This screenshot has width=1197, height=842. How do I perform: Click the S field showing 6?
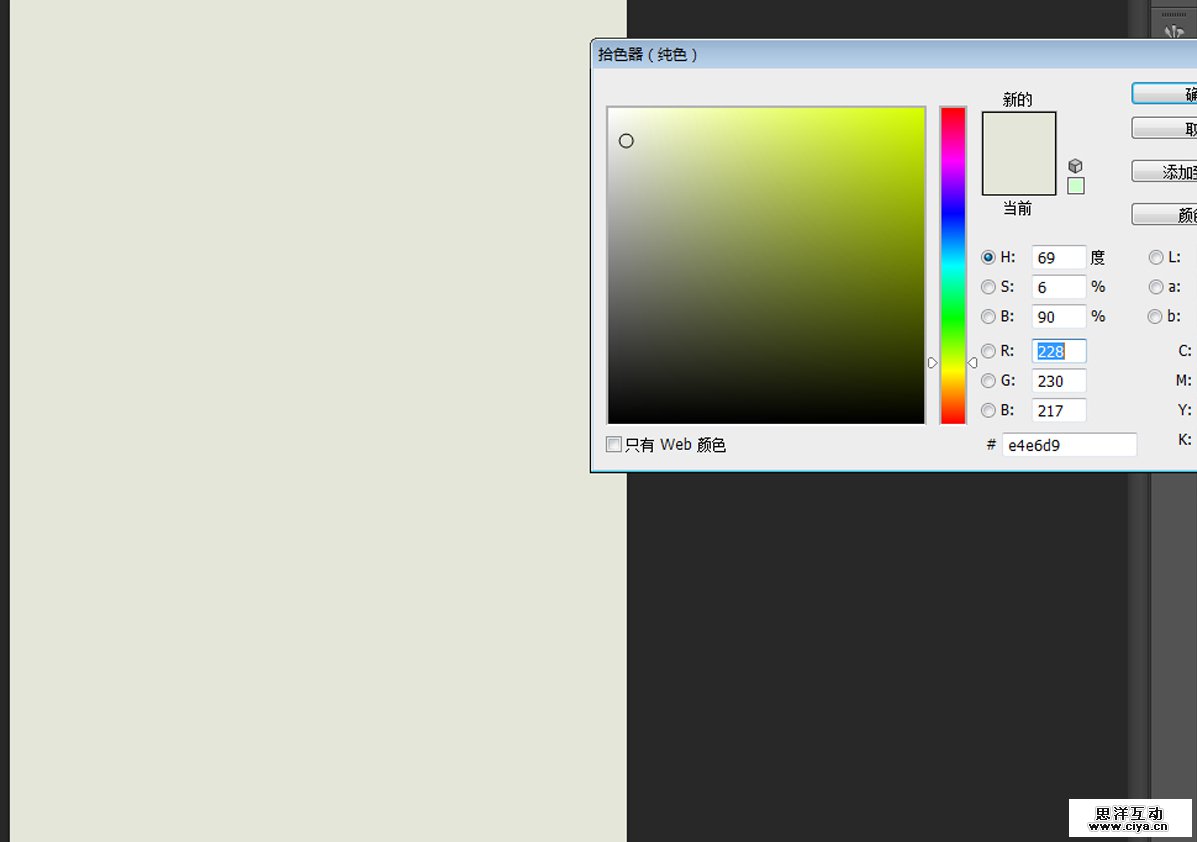pyautogui.click(x=1058, y=287)
